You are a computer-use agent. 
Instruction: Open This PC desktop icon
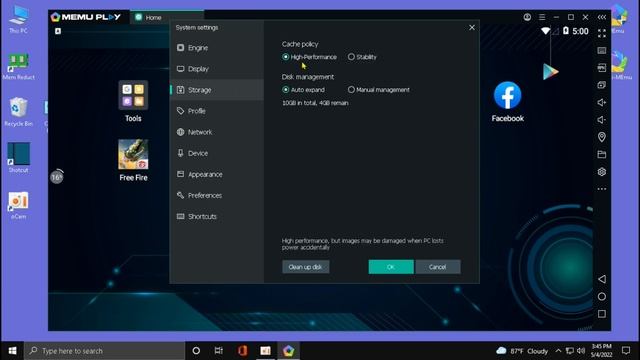(x=18, y=19)
